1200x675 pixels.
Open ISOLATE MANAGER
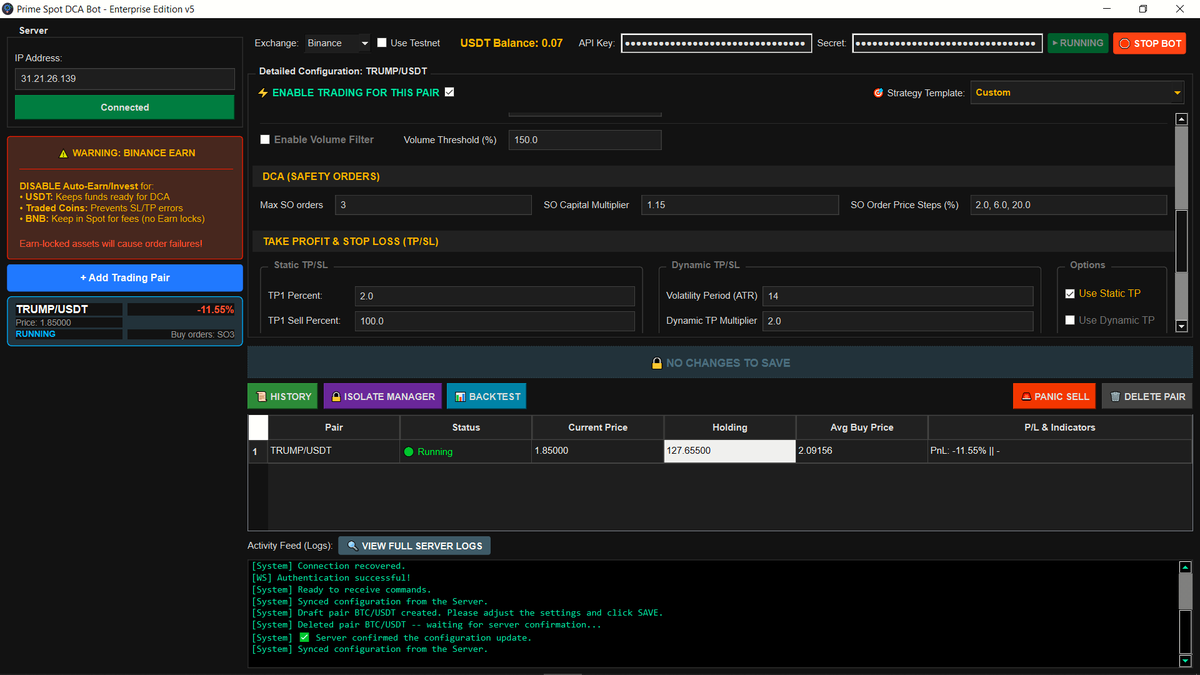[x=382, y=396]
